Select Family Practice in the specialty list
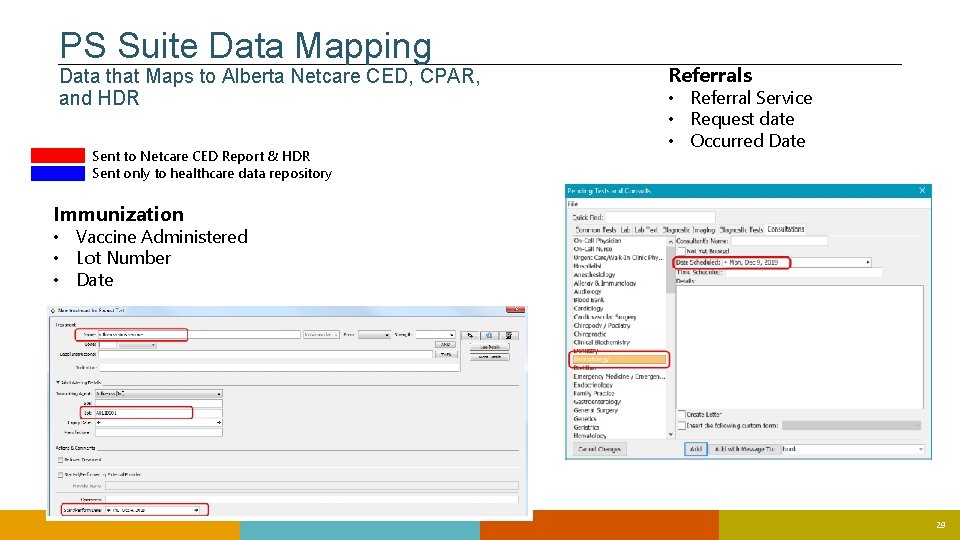This screenshot has width=960, height=540. coord(594,393)
